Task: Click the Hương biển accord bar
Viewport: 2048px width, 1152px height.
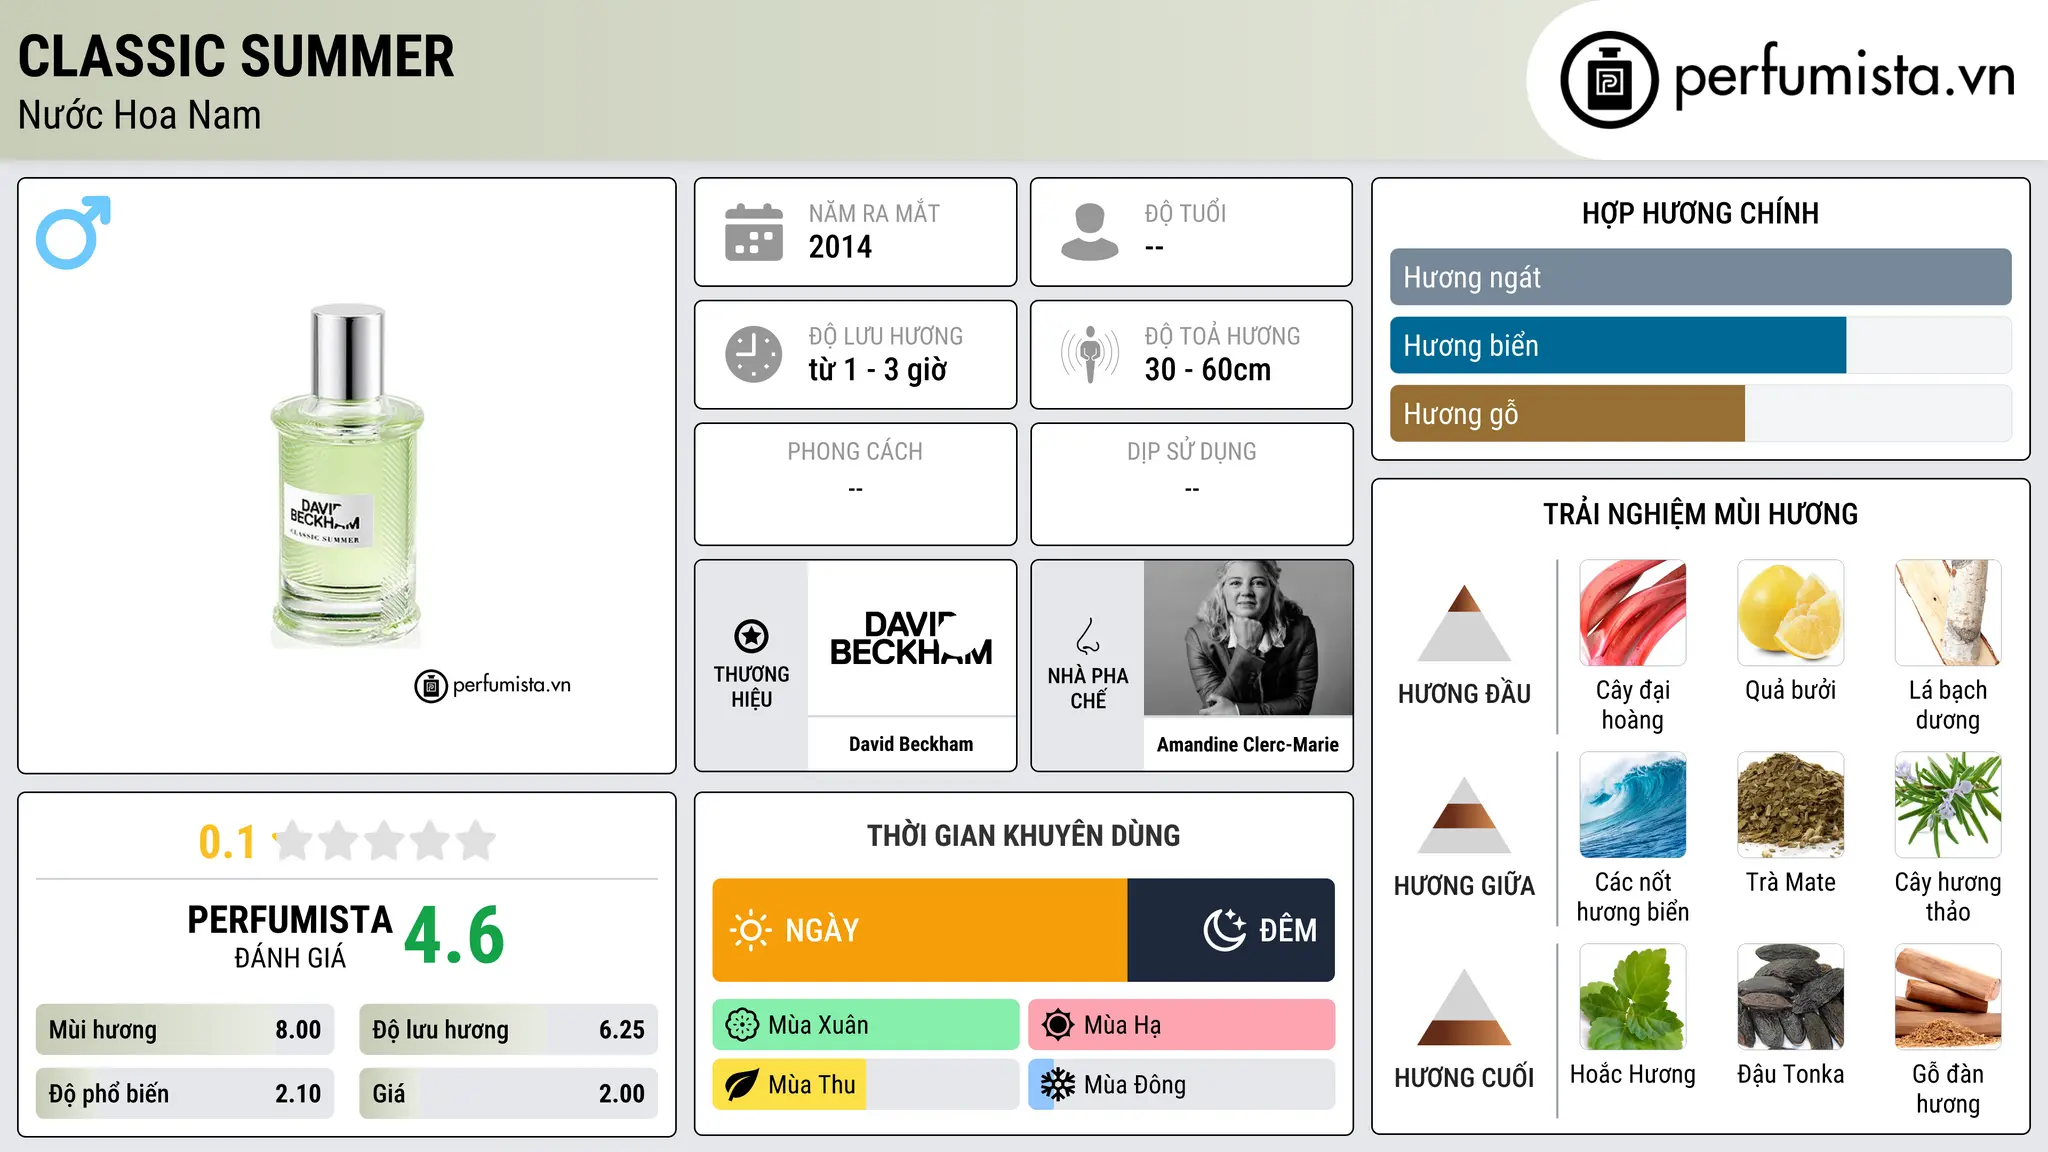Action: tap(1701, 345)
